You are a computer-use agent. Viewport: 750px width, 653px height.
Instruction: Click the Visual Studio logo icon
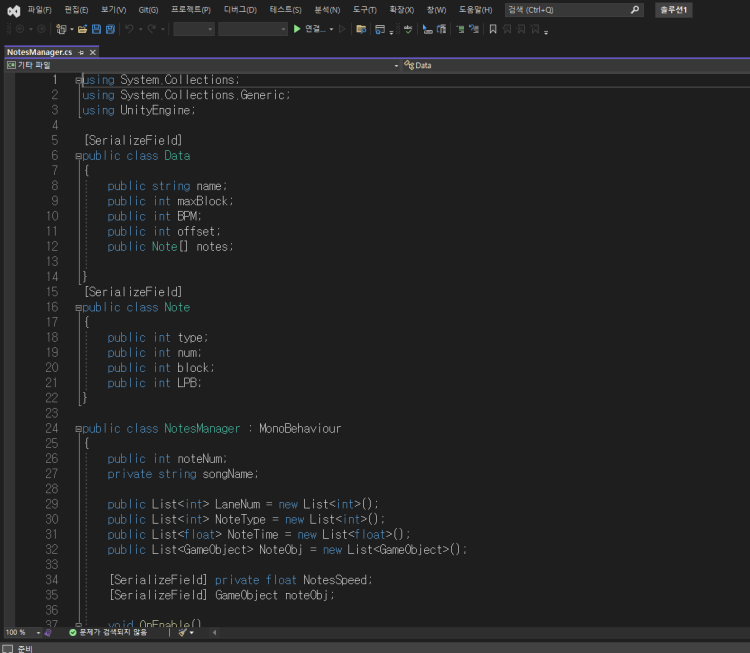pyautogui.click(x=14, y=11)
